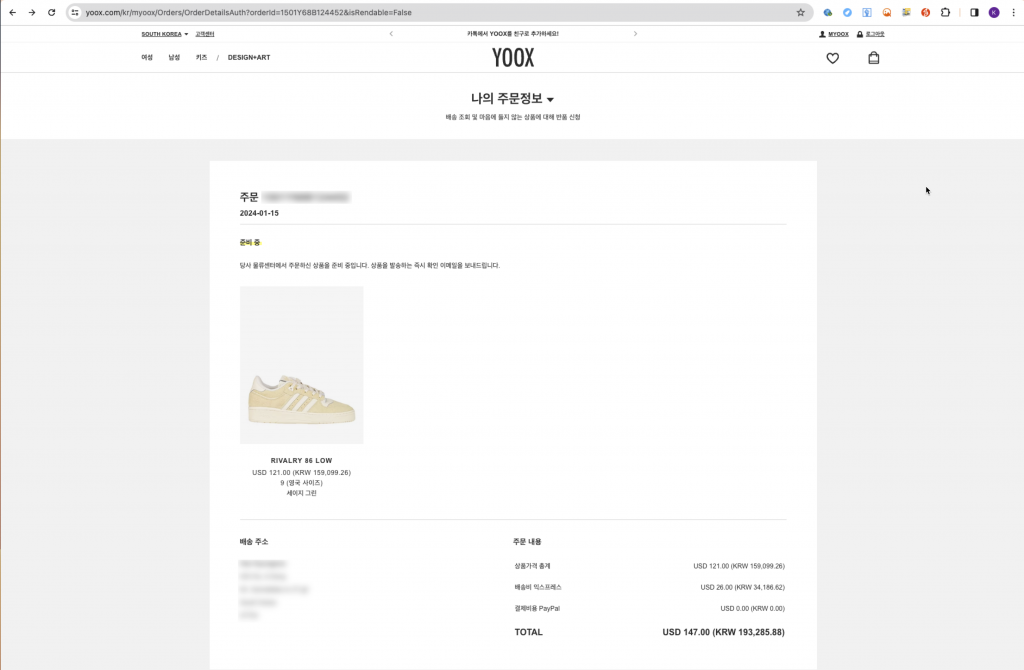This screenshot has height=670, width=1024.
Task: Click the site information icon in address bar
Action: 75,12
